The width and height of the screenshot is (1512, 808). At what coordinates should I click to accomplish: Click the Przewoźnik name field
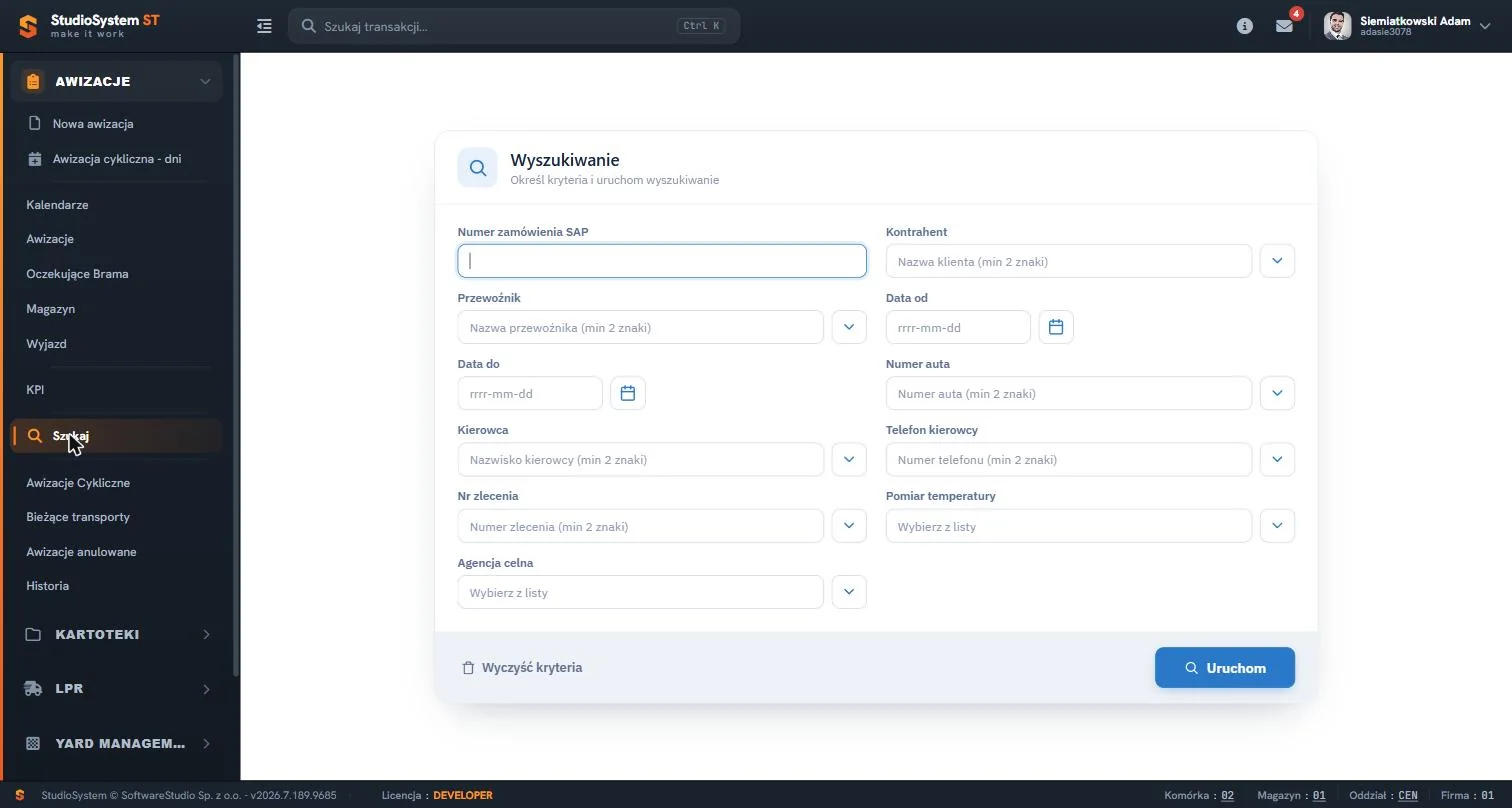641,327
